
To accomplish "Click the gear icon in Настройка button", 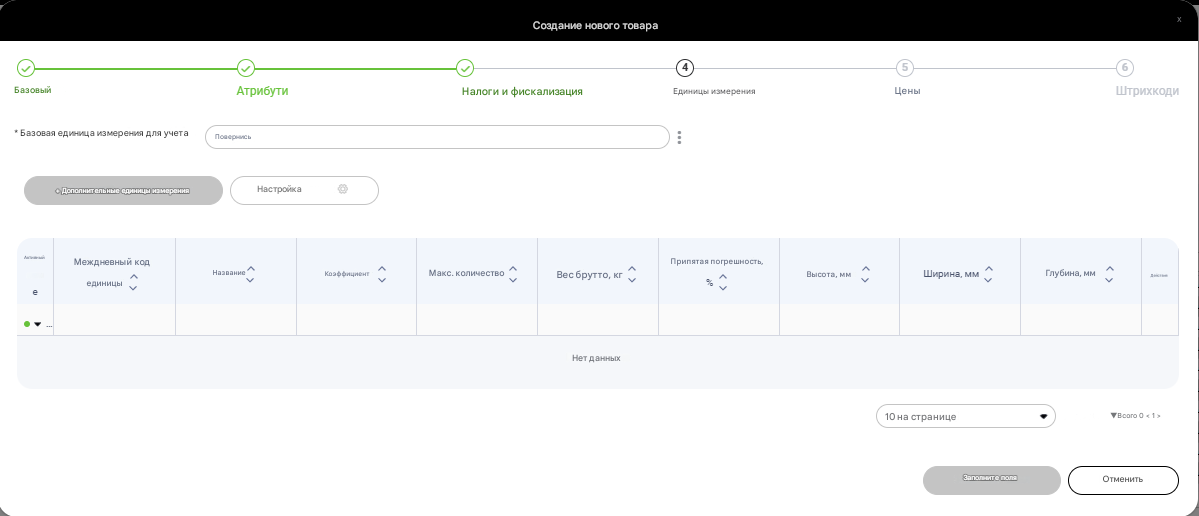I will coord(343,189).
